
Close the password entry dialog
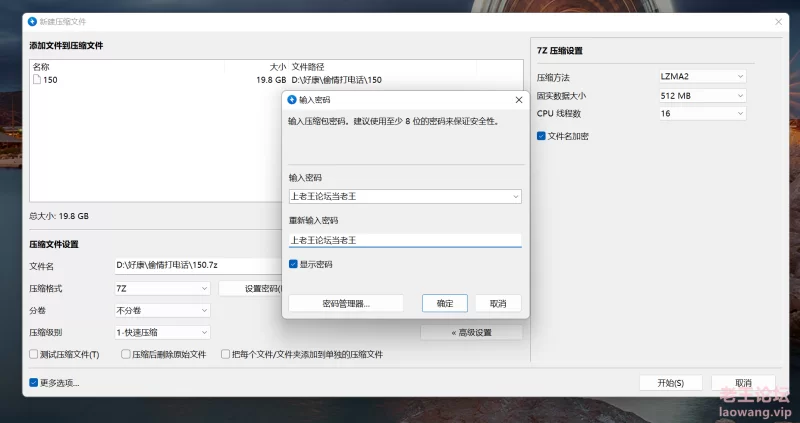point(519,100)
